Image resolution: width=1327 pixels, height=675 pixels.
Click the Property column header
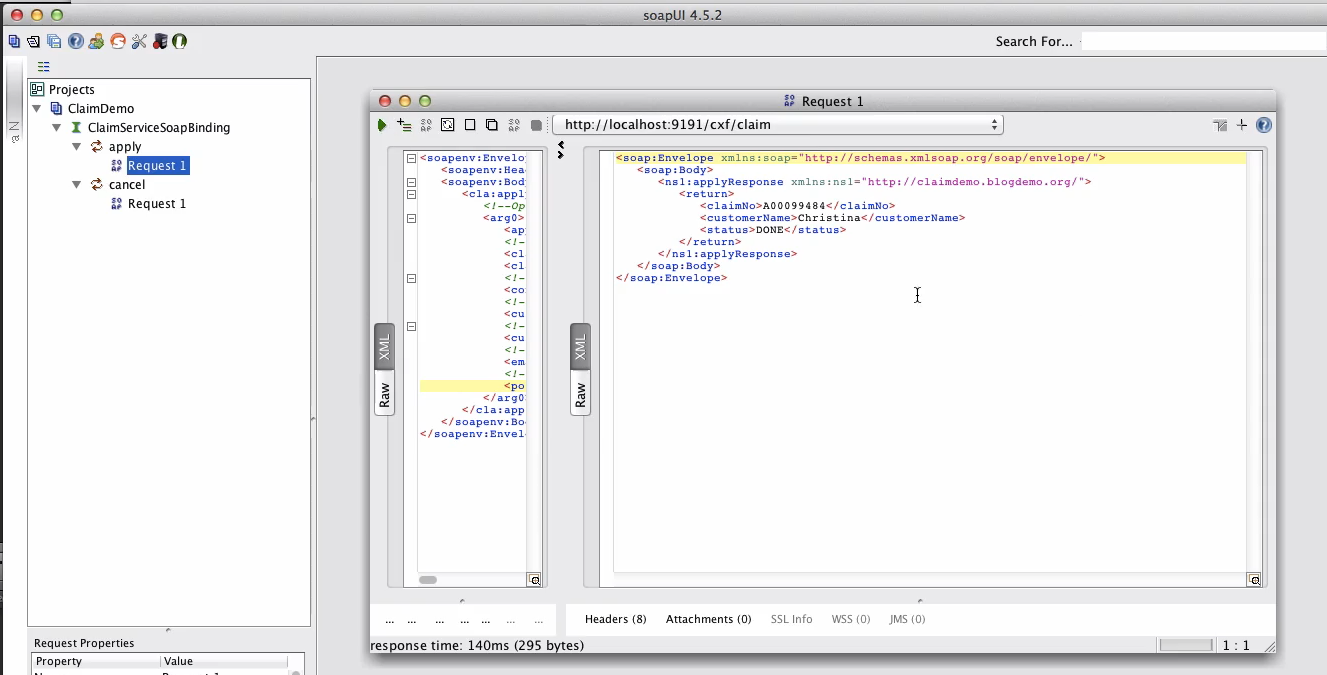click(x=96, y=661)
